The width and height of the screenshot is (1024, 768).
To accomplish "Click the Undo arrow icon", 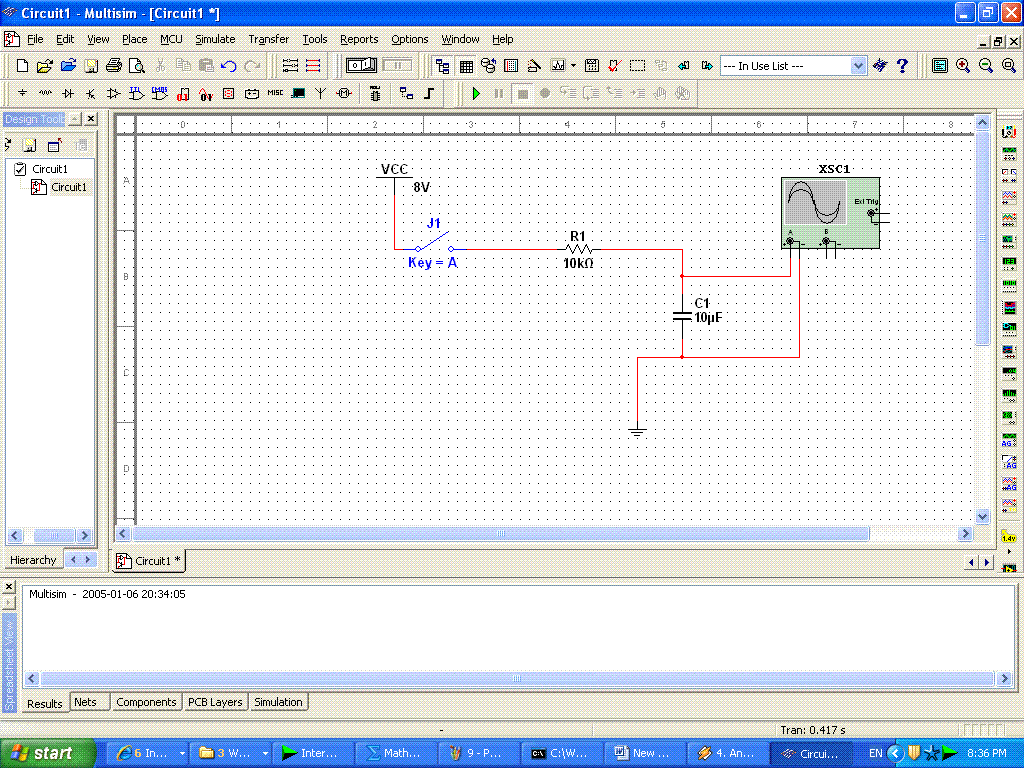I will pyautogui.click(x=229, y=65).
